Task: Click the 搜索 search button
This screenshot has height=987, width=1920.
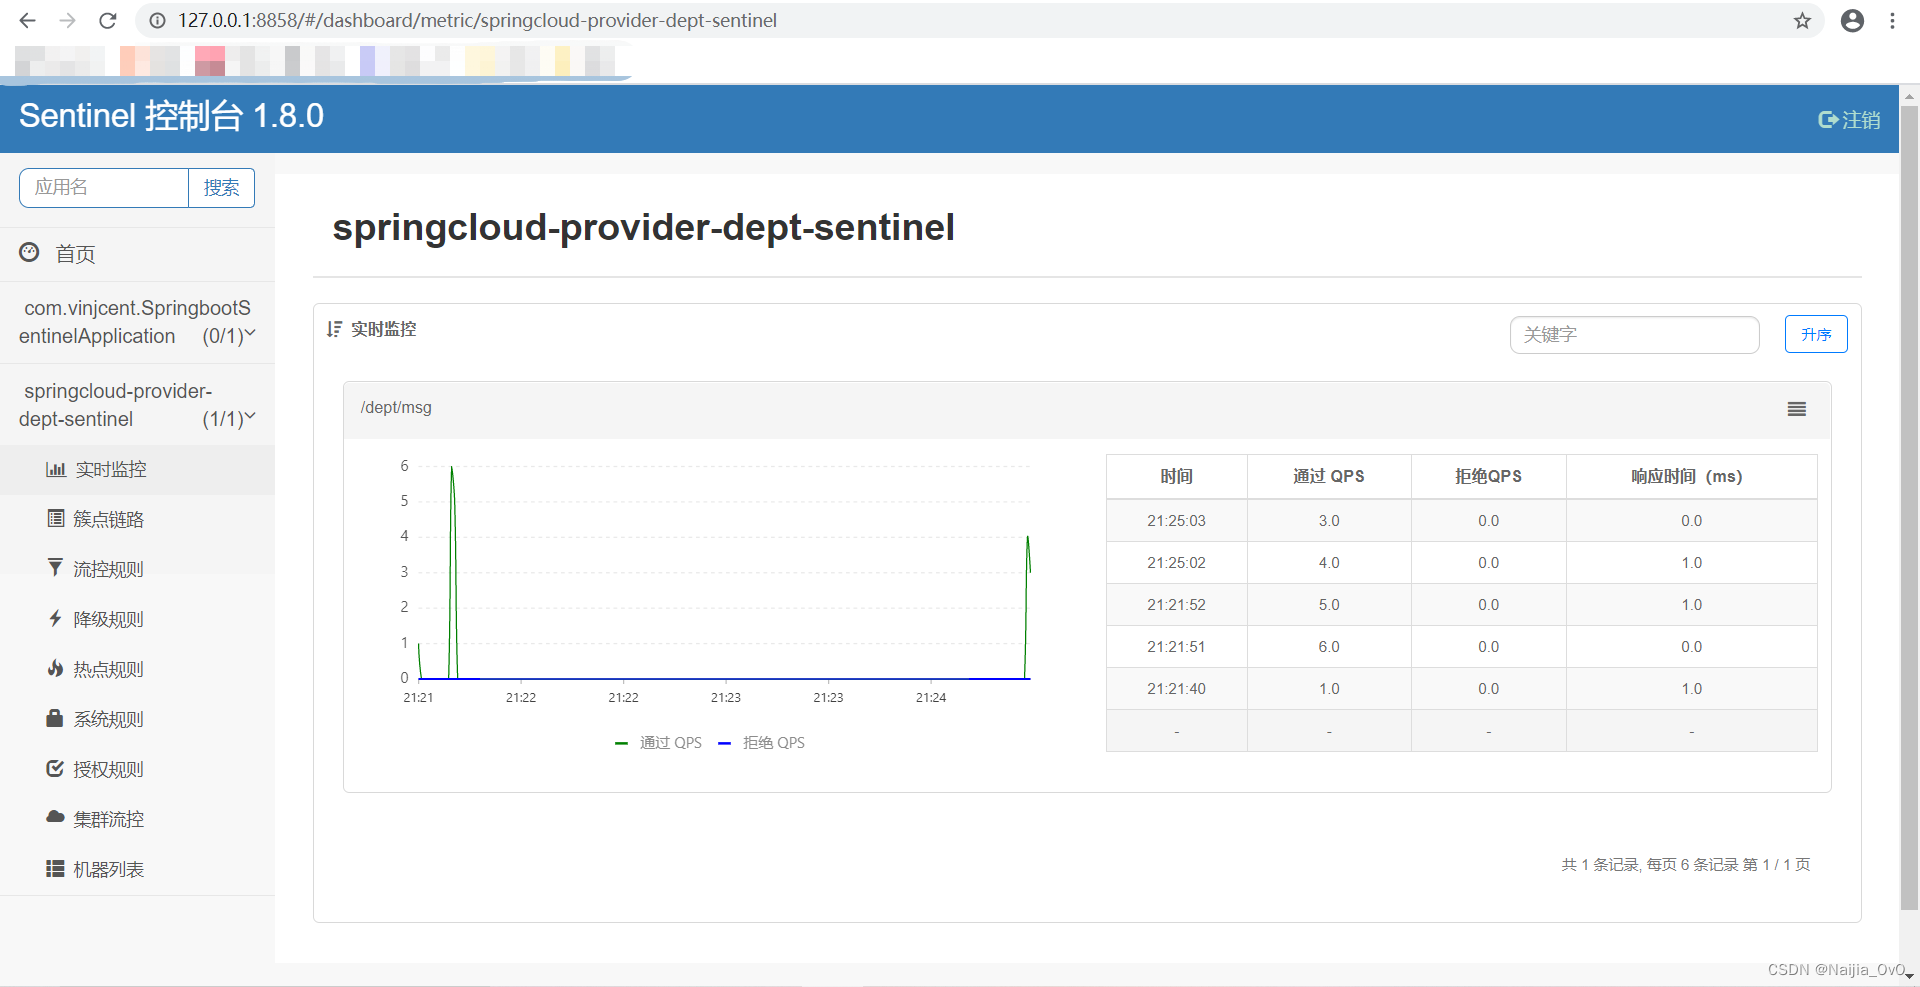Action: click(x=221, y=188)
